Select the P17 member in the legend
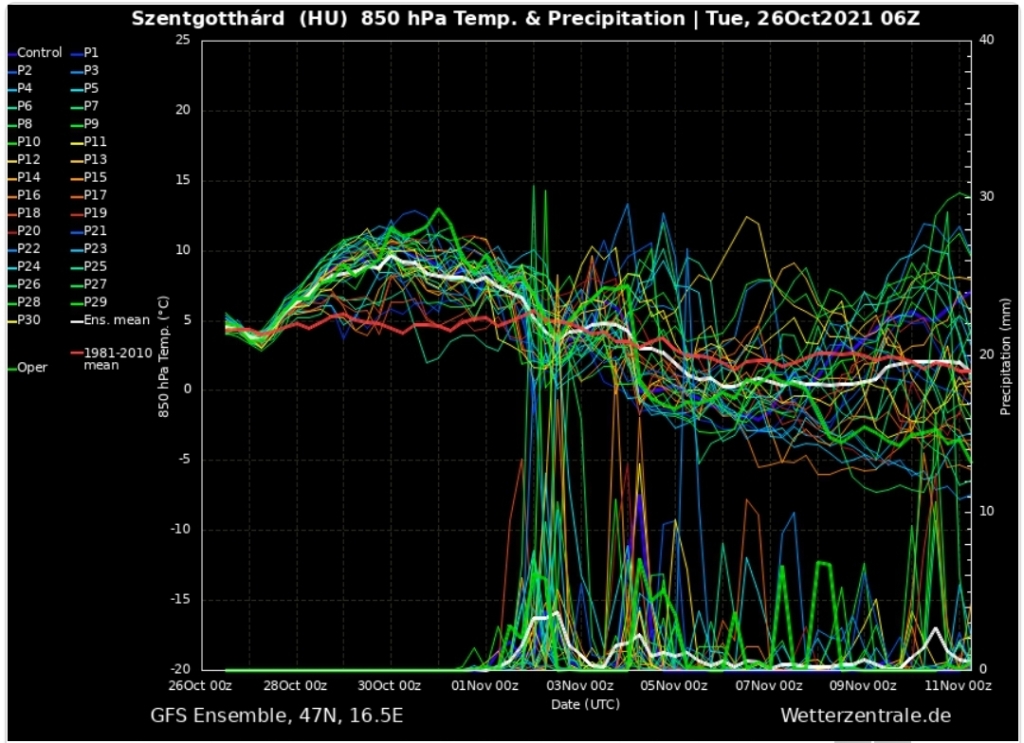Screen dimensions: 1024x743 (x=95, y=195)
